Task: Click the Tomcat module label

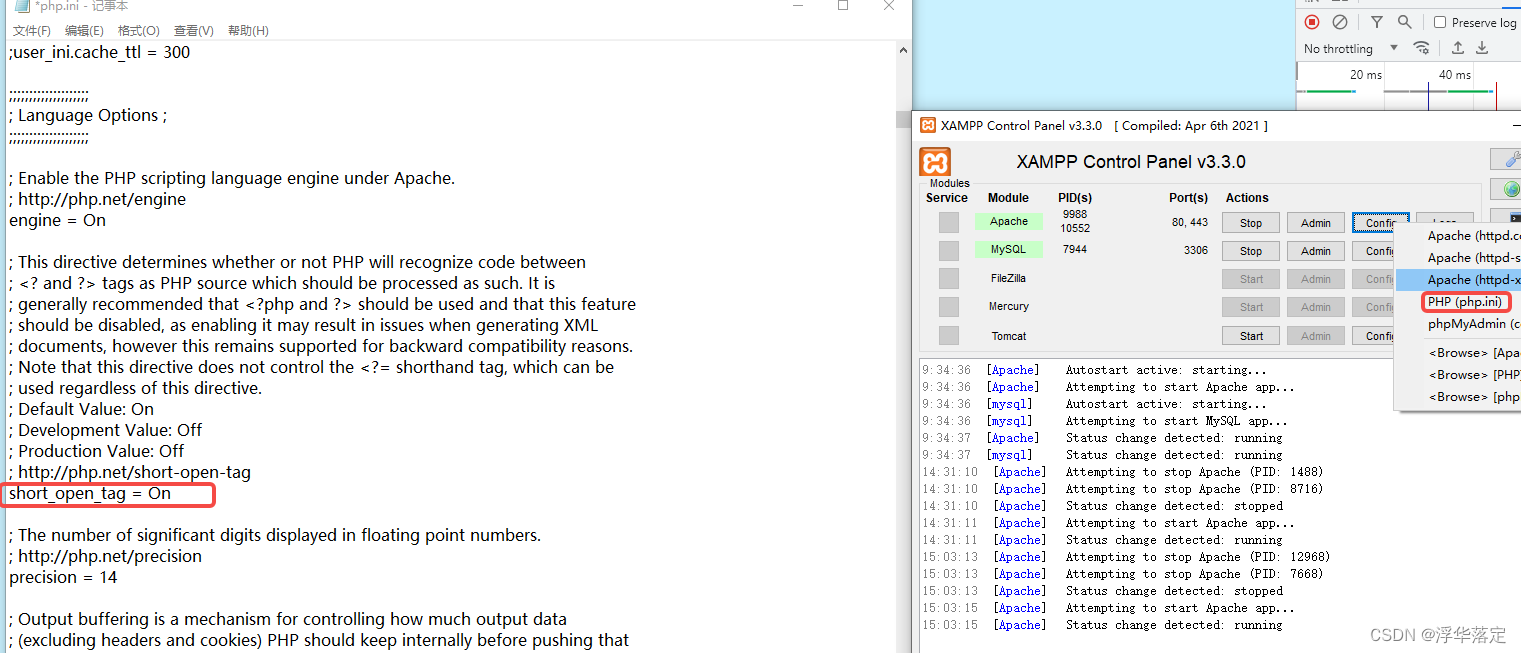Action: pos(1009,336)
